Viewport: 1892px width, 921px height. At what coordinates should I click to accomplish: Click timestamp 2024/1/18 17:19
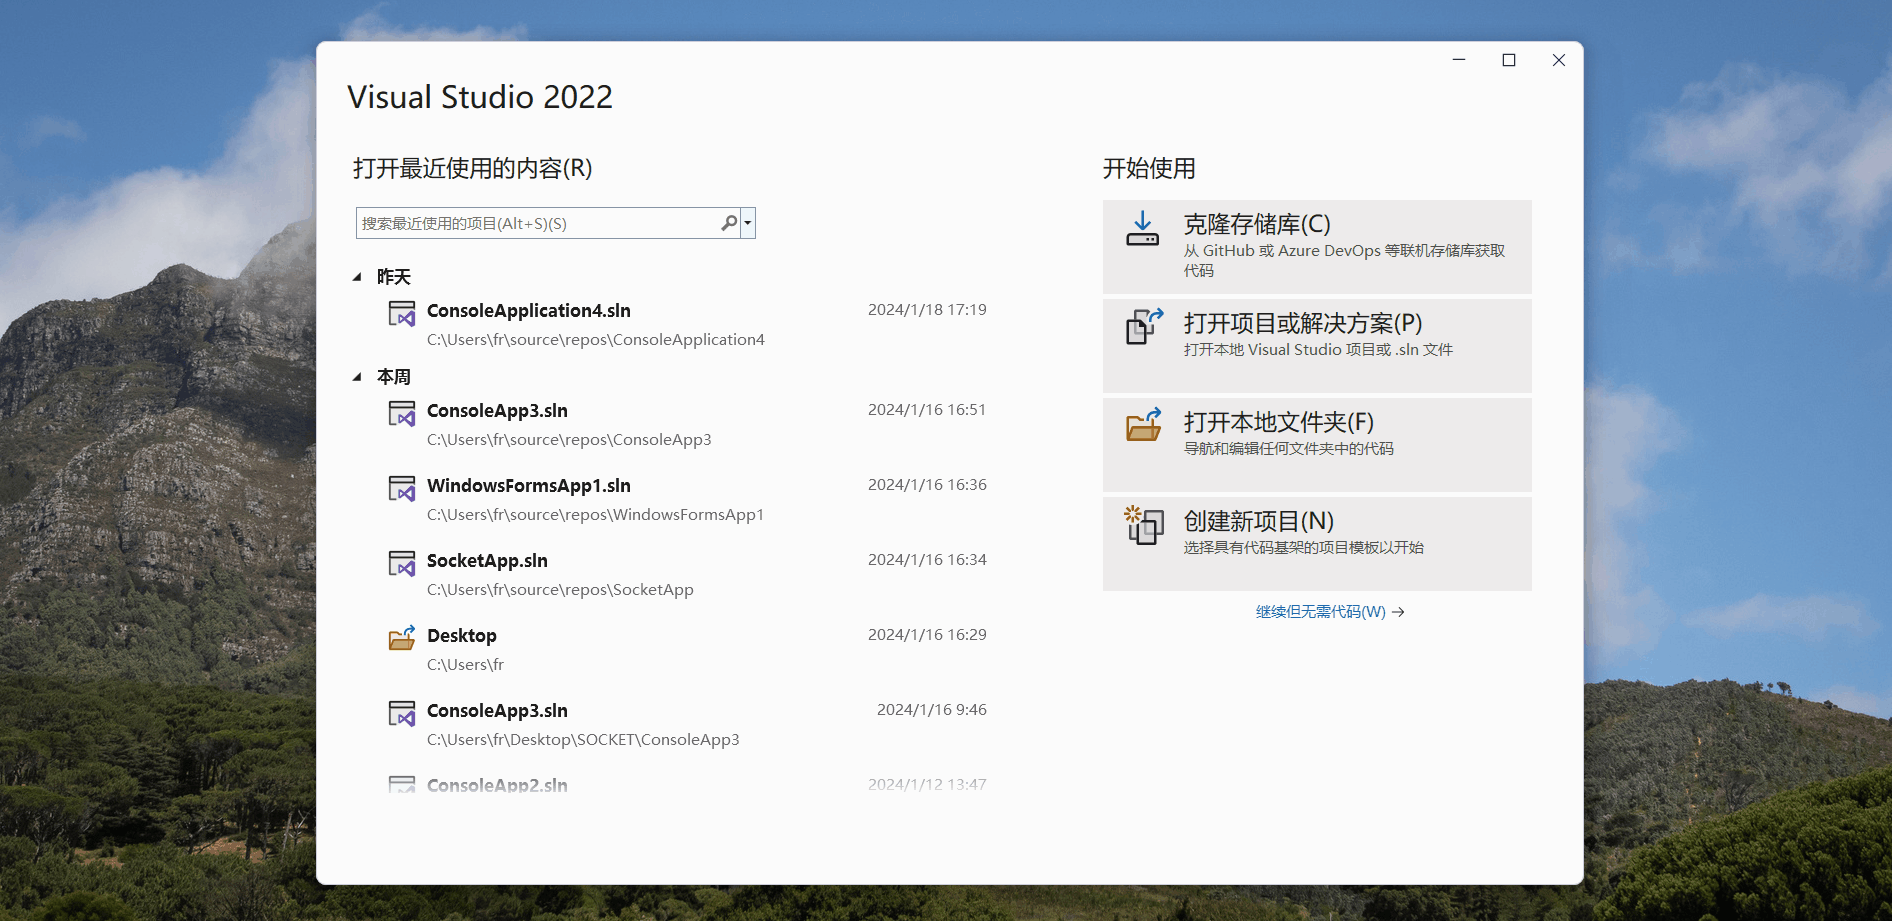pos(927,310)
